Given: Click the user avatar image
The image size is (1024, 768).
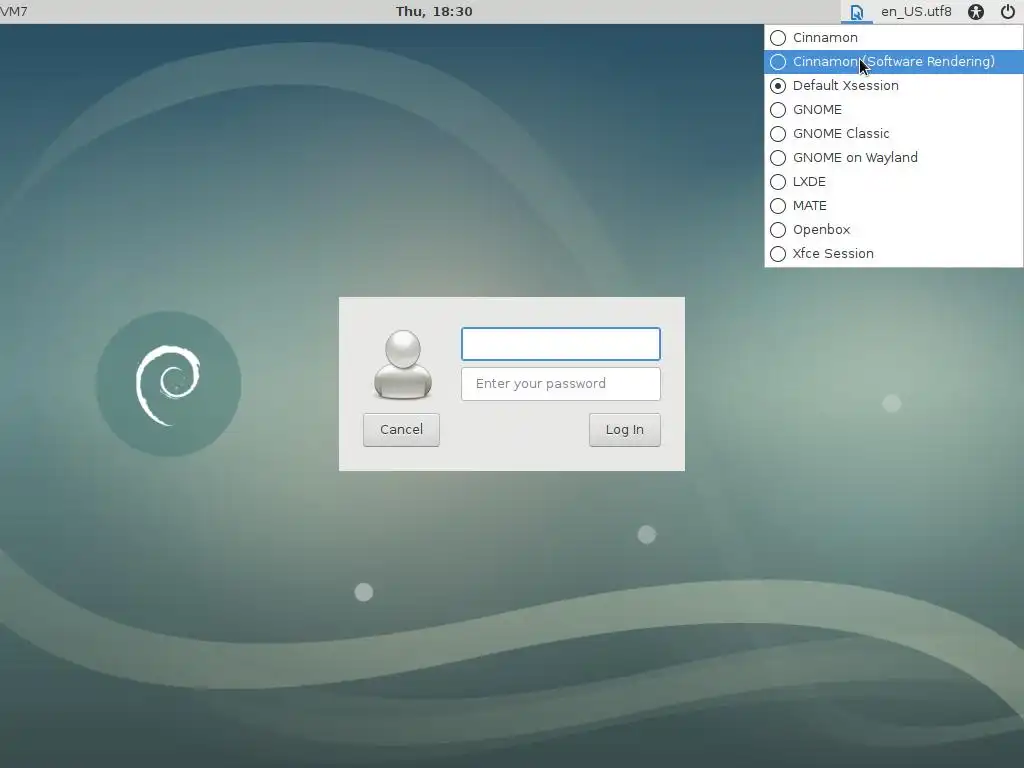Looking at the screenshot, I should [403, 364].
